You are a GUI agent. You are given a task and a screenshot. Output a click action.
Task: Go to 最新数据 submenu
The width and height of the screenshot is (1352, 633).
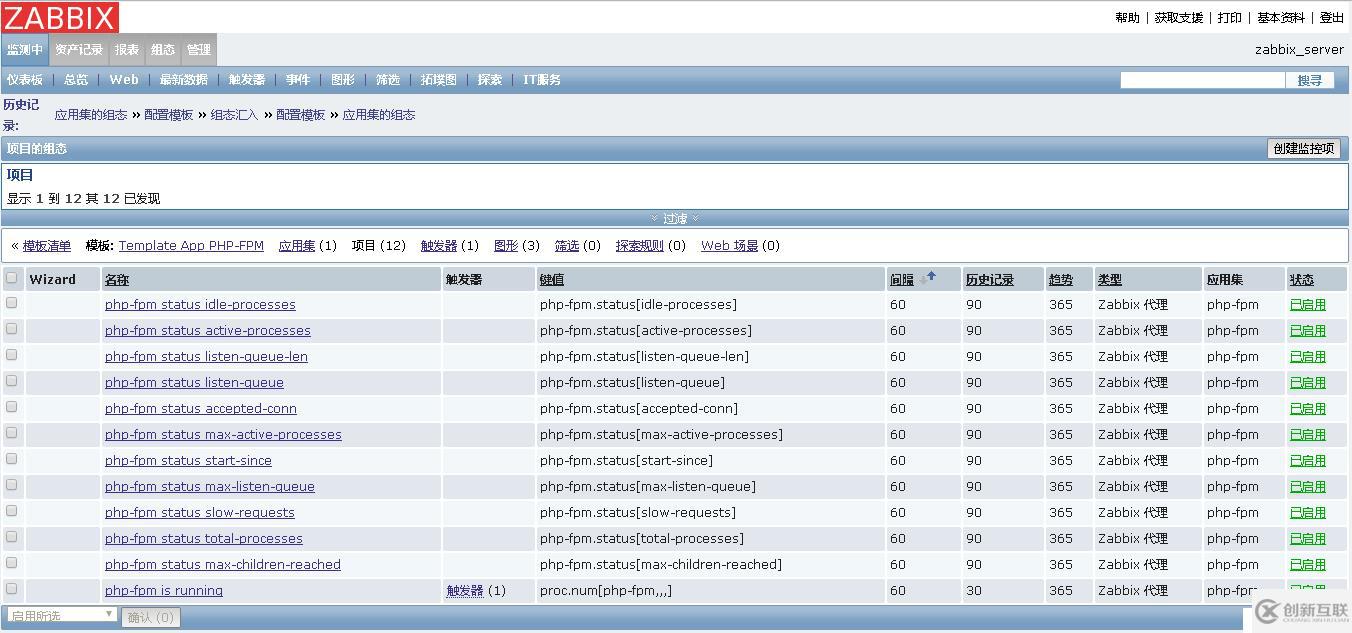pyautogui.click(x=184, y=80)
